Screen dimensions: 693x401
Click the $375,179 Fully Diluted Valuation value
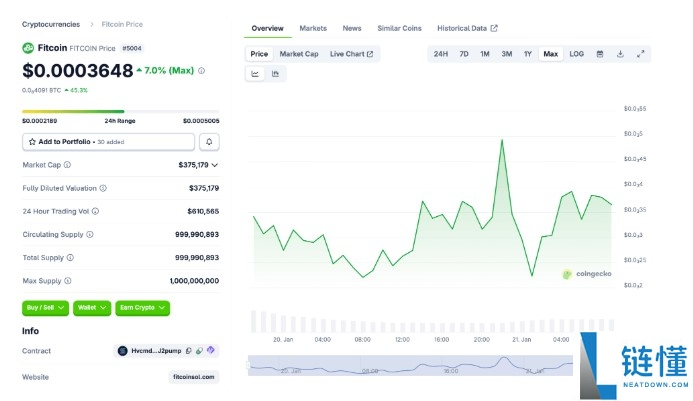[x=204, y=188]
